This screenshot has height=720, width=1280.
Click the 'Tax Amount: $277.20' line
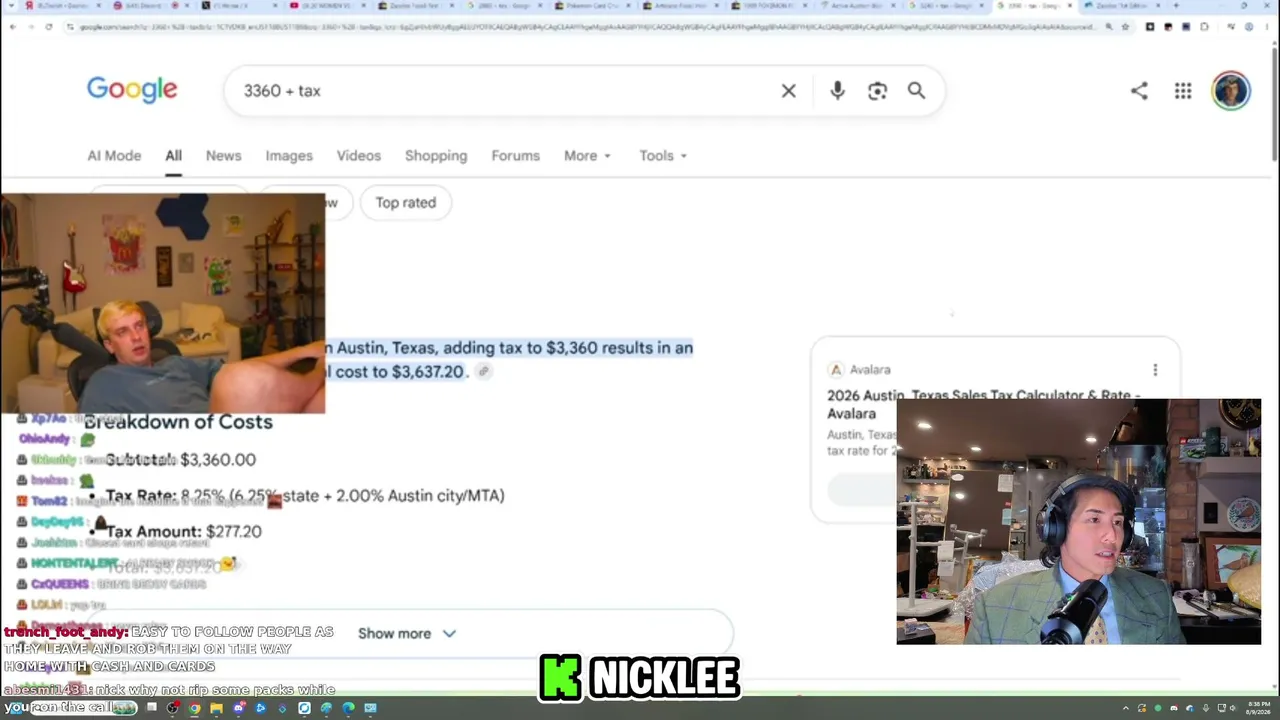click(184, 532)
